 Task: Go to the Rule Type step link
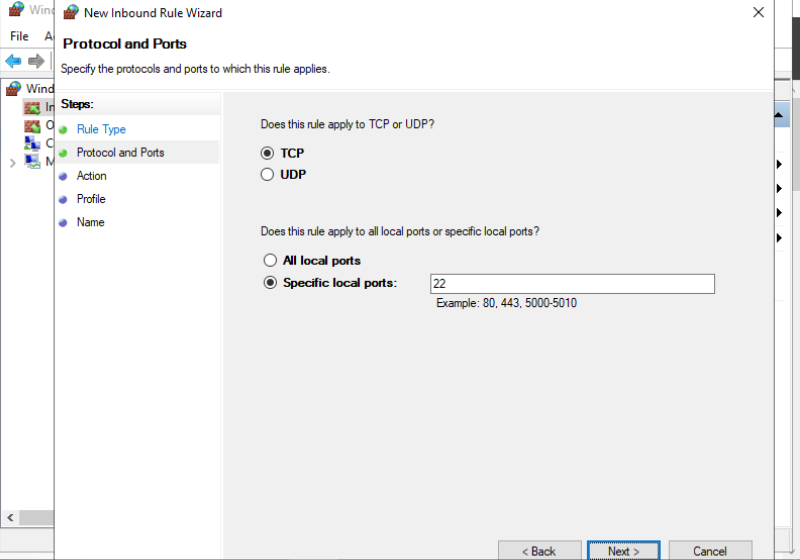point(101,129)
